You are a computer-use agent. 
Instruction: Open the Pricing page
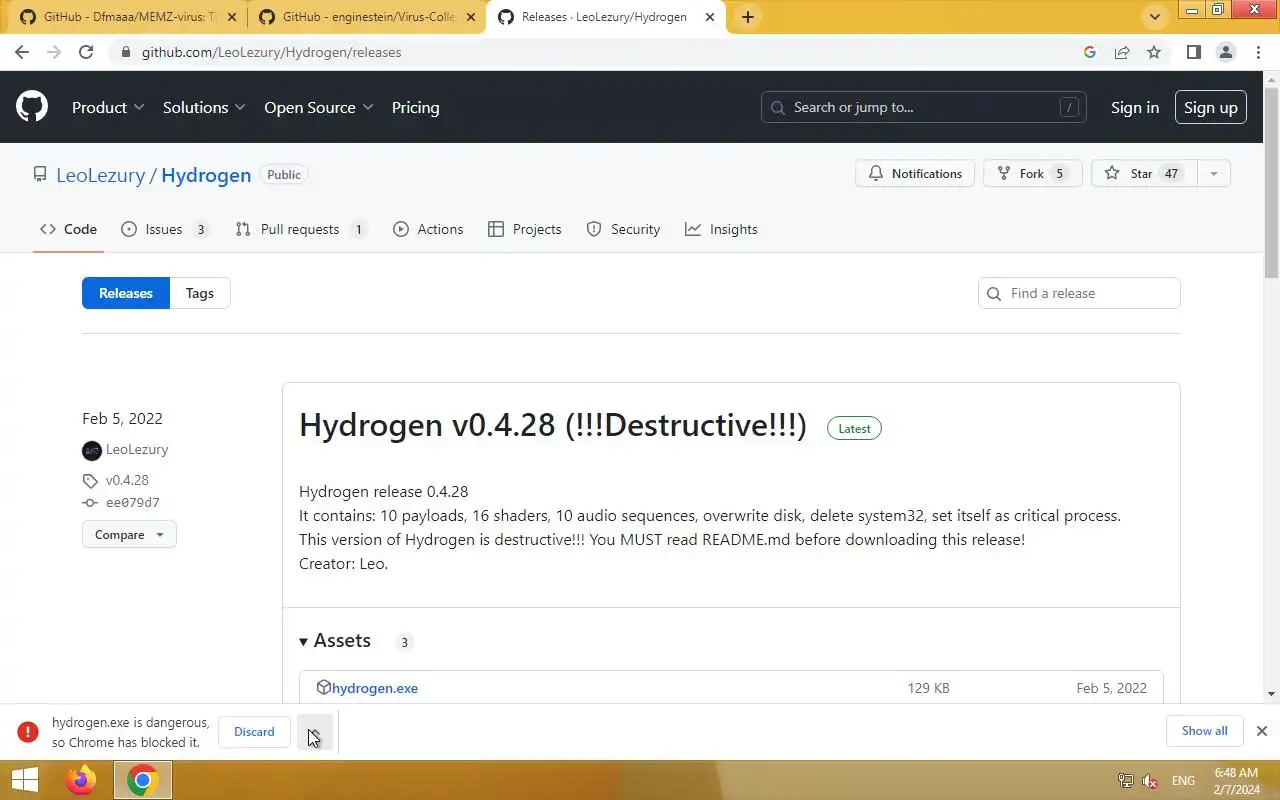tap(415, 107)
